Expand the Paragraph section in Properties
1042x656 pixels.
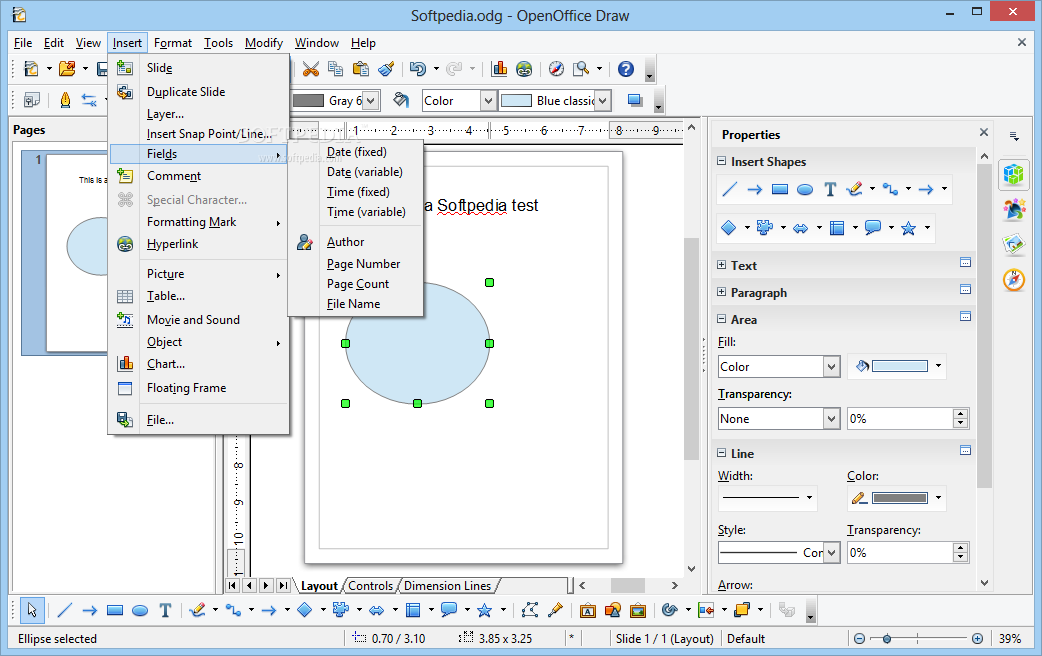click(x=722, y=292)
